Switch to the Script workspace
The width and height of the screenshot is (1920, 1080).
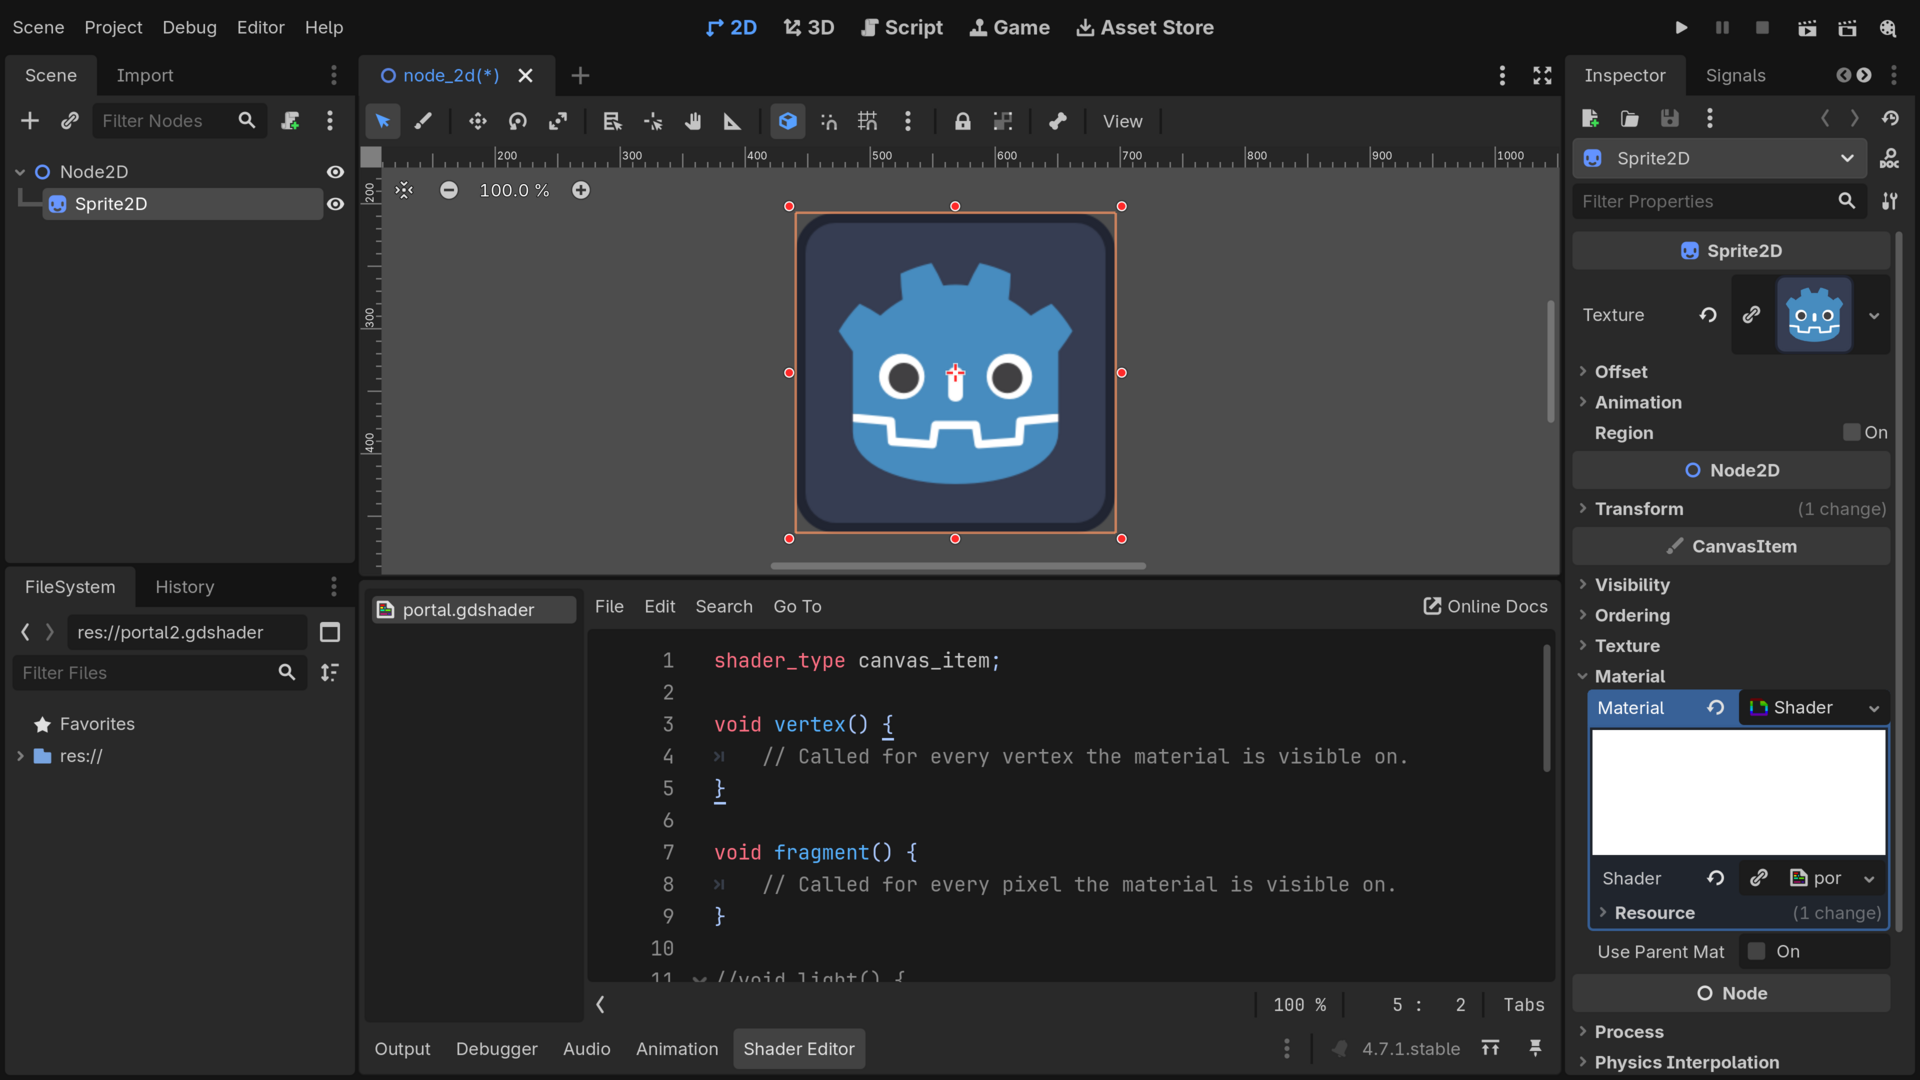point(902,28)
